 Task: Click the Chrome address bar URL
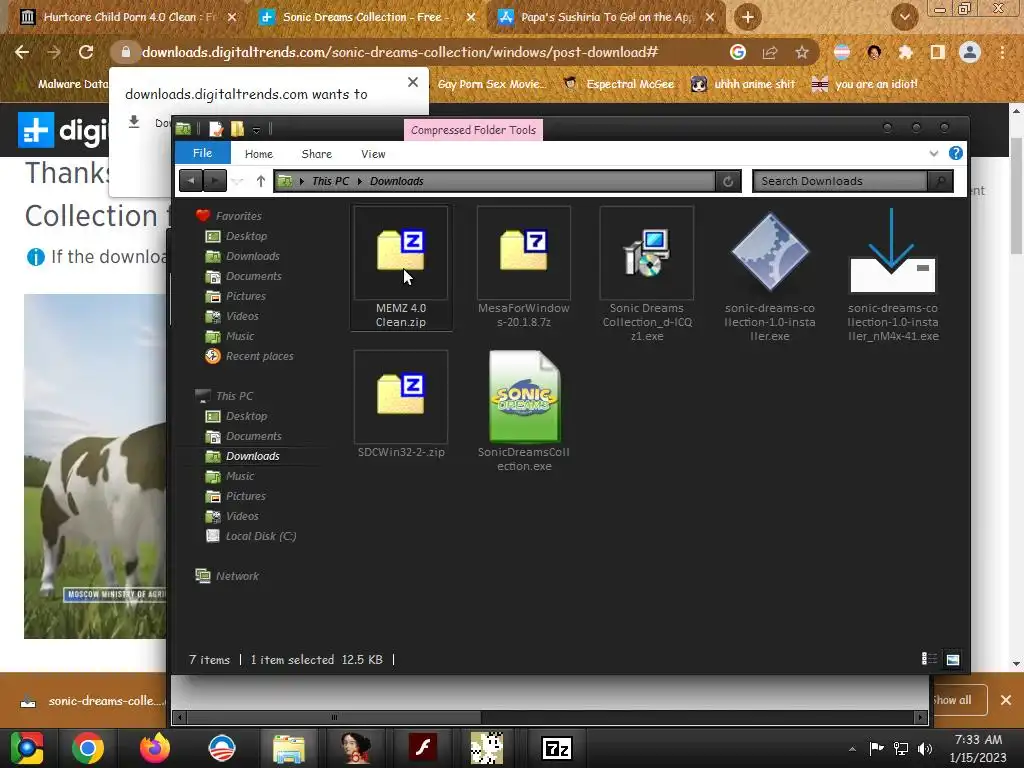coord(400,52)
